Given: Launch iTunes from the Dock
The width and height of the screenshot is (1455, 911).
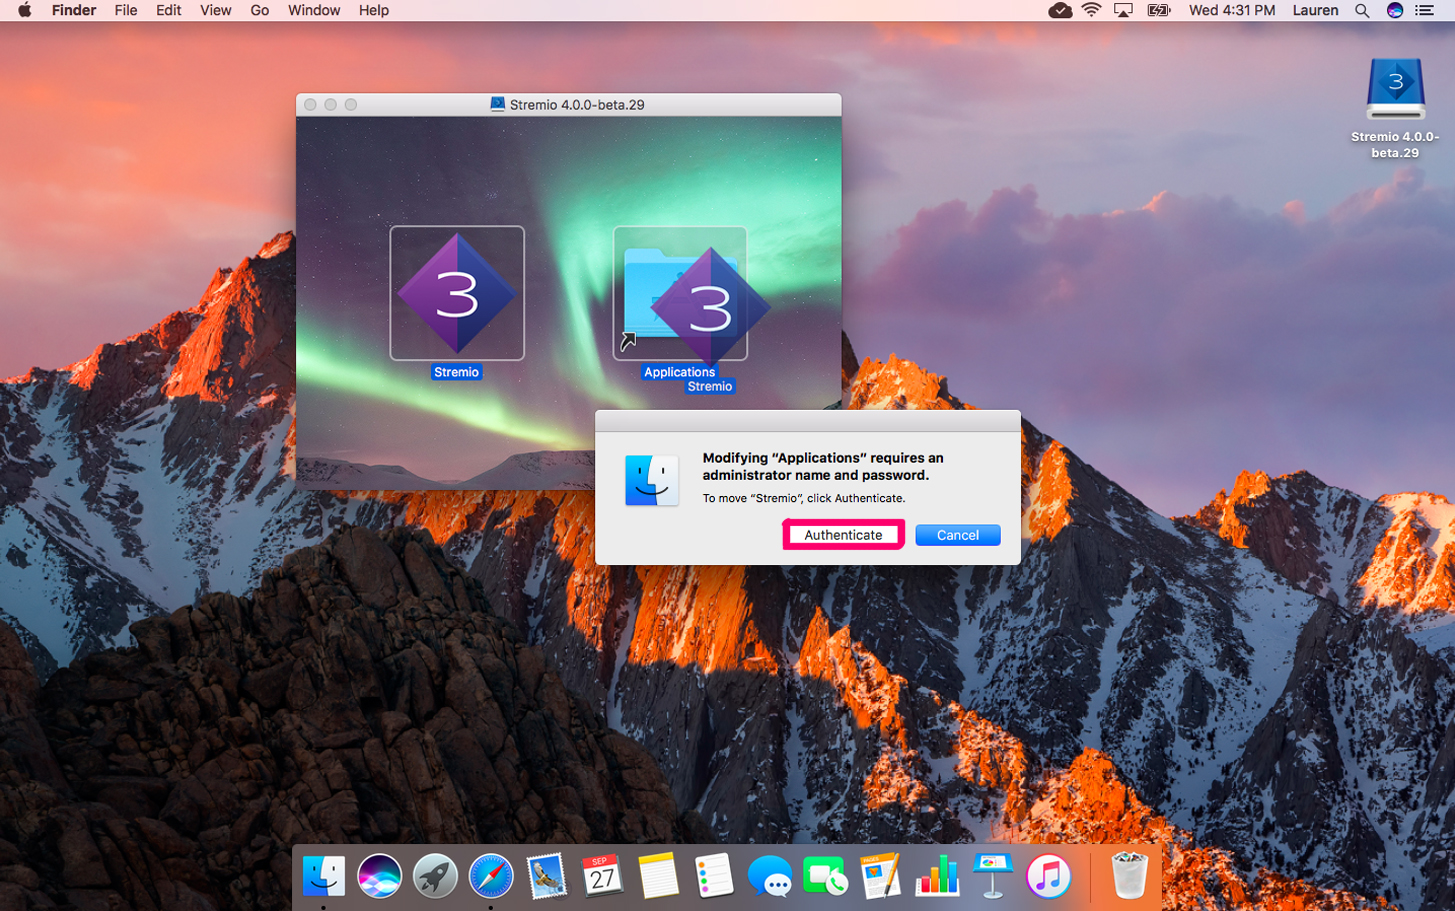Looking at the screenshot, I should pos(1048,876).
